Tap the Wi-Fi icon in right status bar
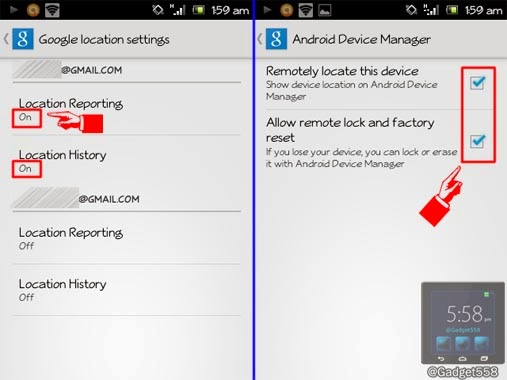This screenshot has width=507, height=380. [x=306, y=10]
